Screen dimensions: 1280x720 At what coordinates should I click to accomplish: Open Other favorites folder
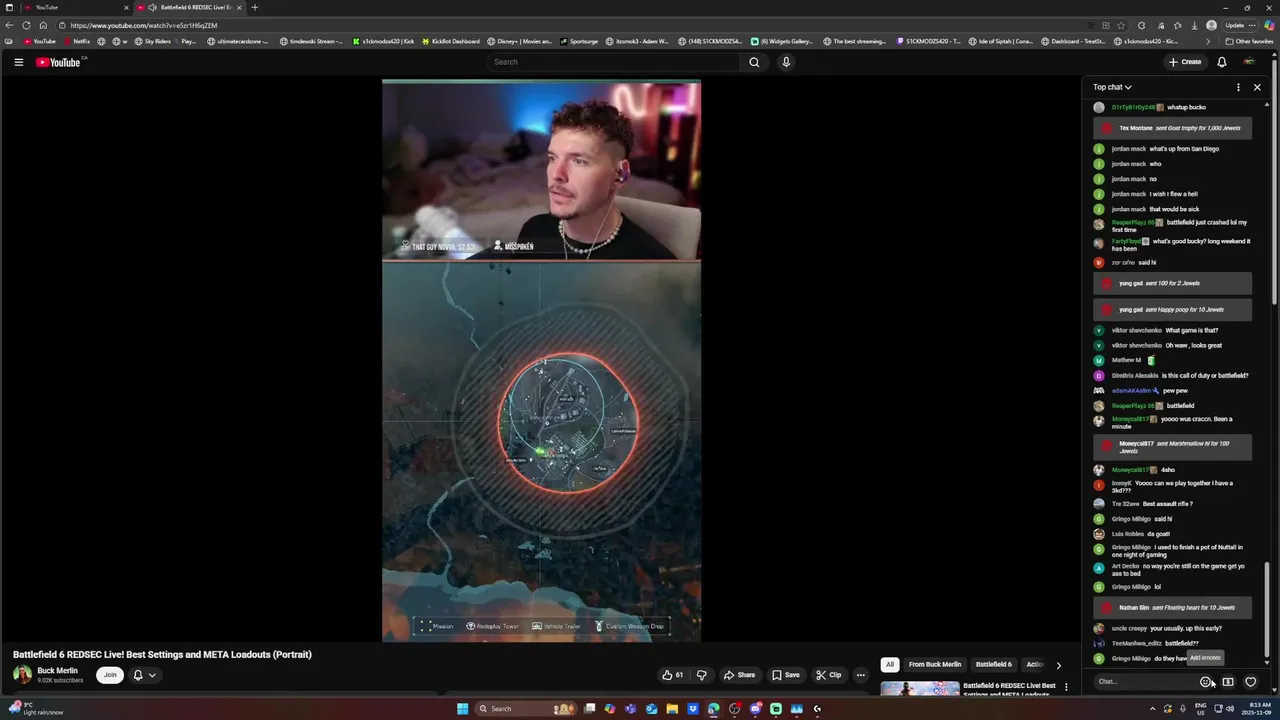[x=1249, y=41]
